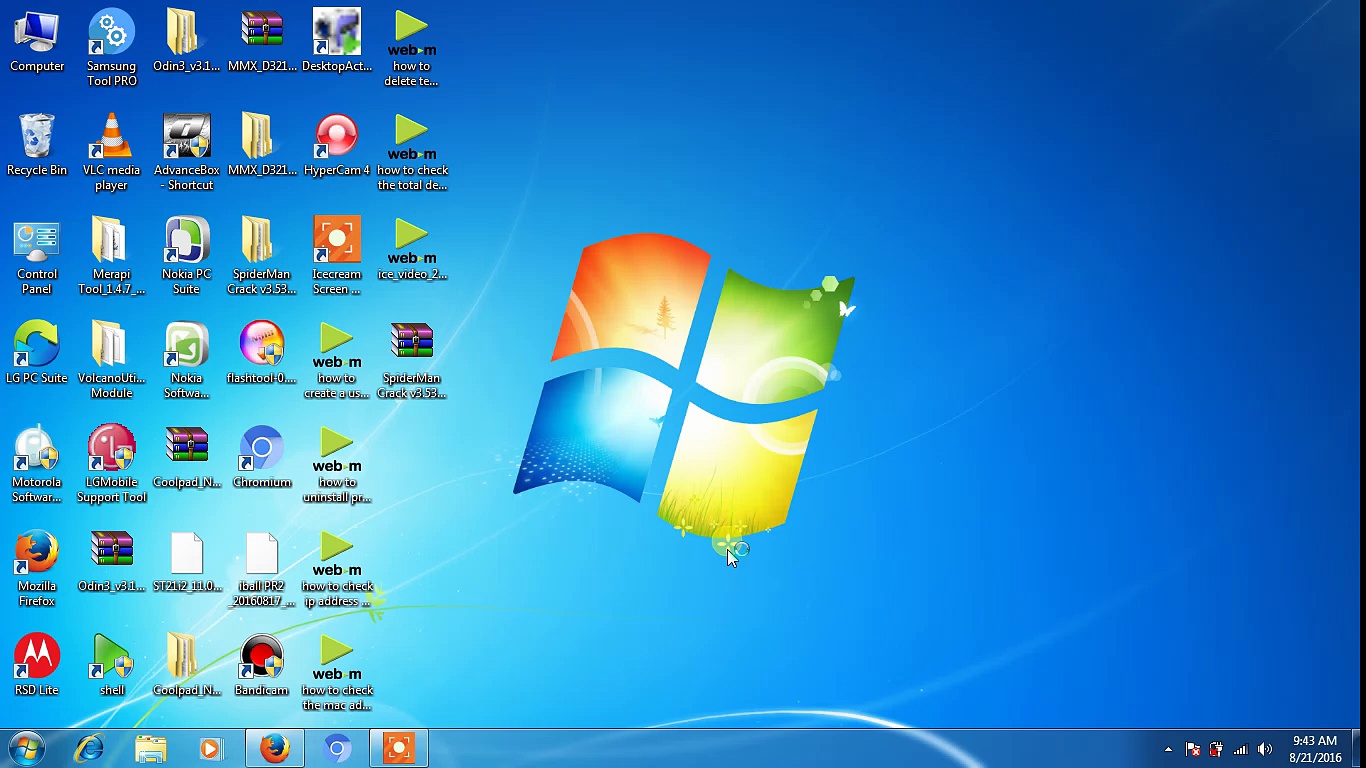Screen dimensions: 1366x768
Task: Show hidden system tray icons
Action: [1168, 749]
